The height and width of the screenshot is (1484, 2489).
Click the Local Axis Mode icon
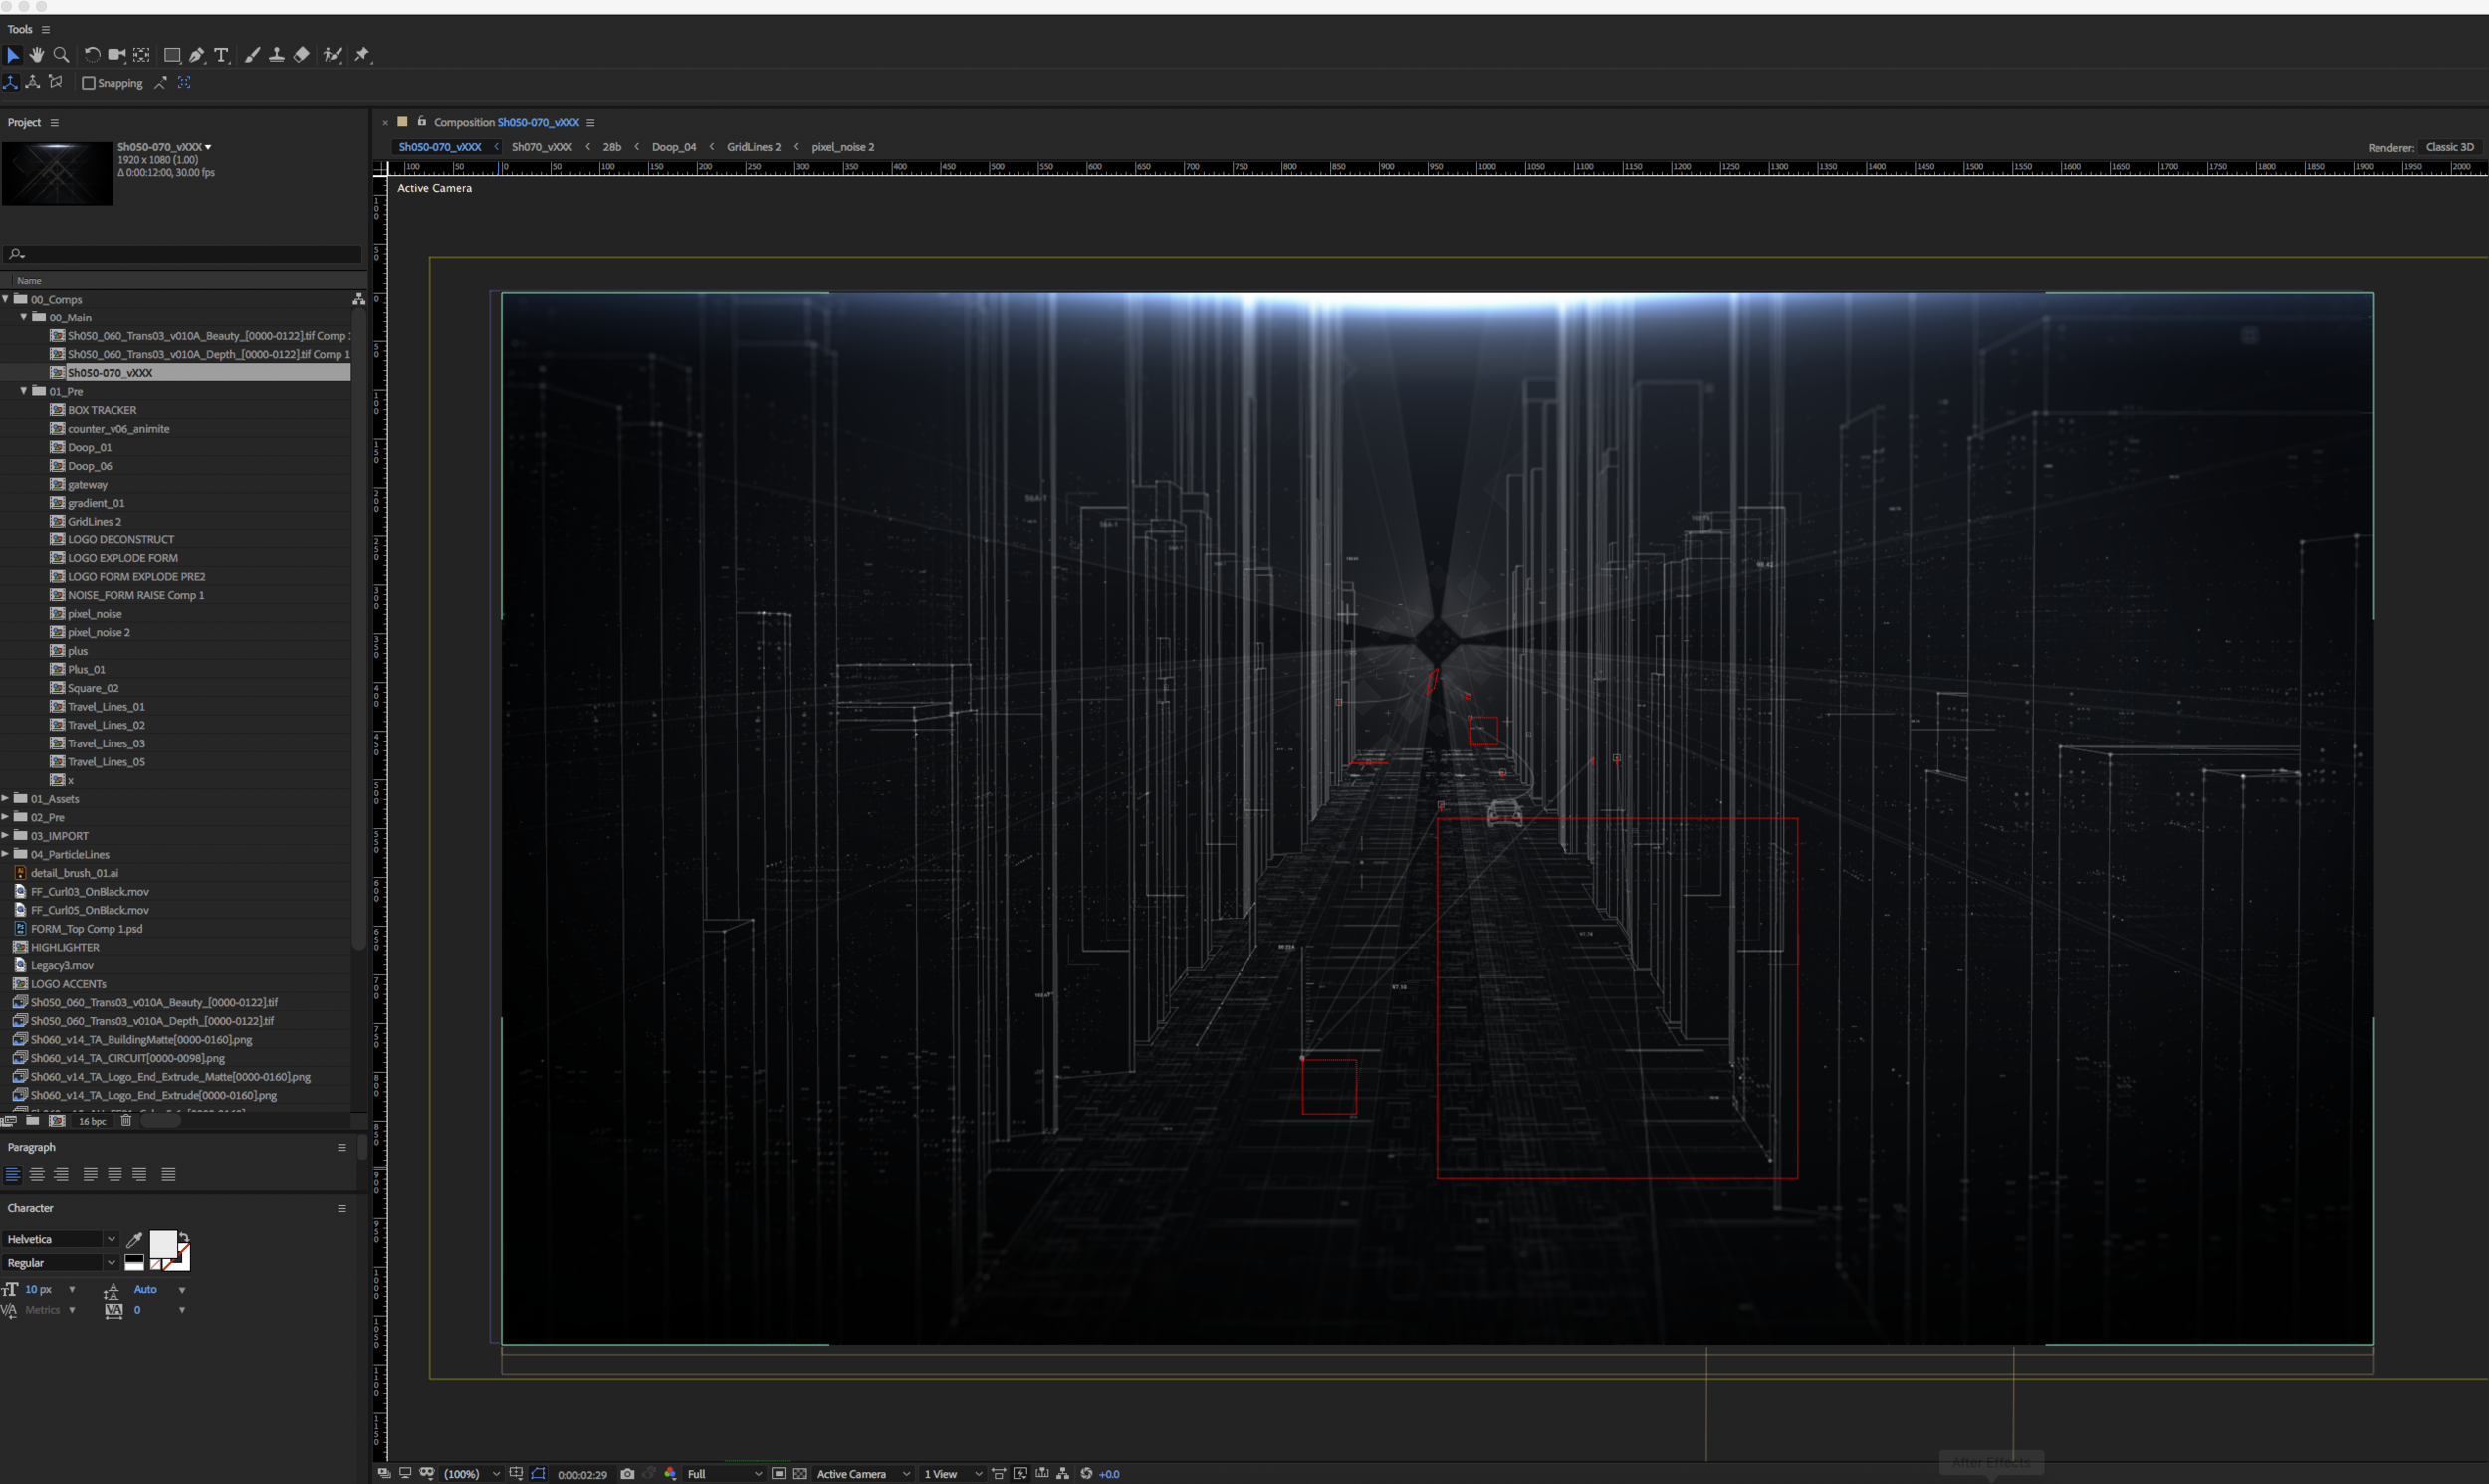pos(11,82)
